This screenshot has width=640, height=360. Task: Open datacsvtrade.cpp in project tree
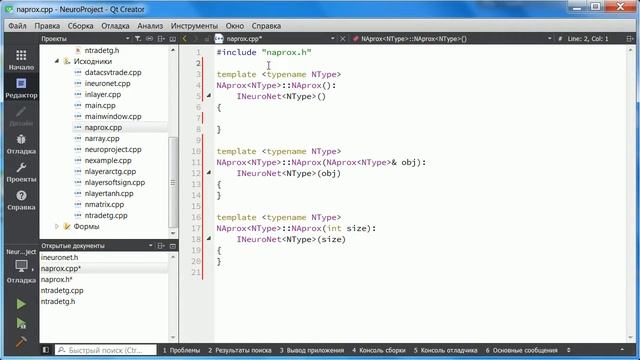[113, 72]
